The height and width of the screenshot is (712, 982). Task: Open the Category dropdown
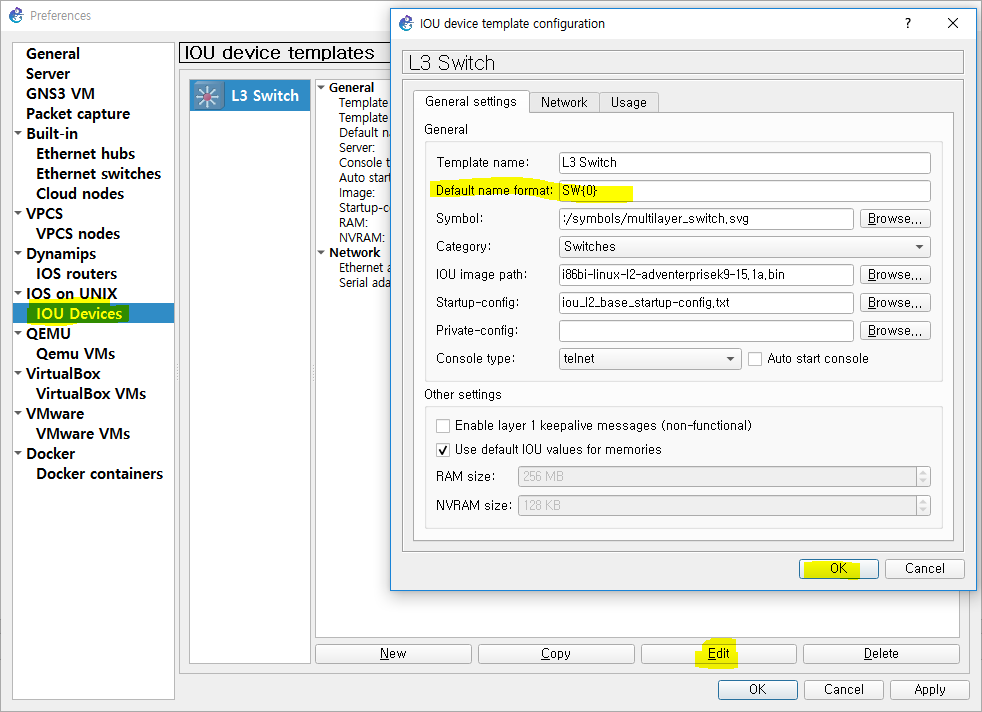click(744, 247)
